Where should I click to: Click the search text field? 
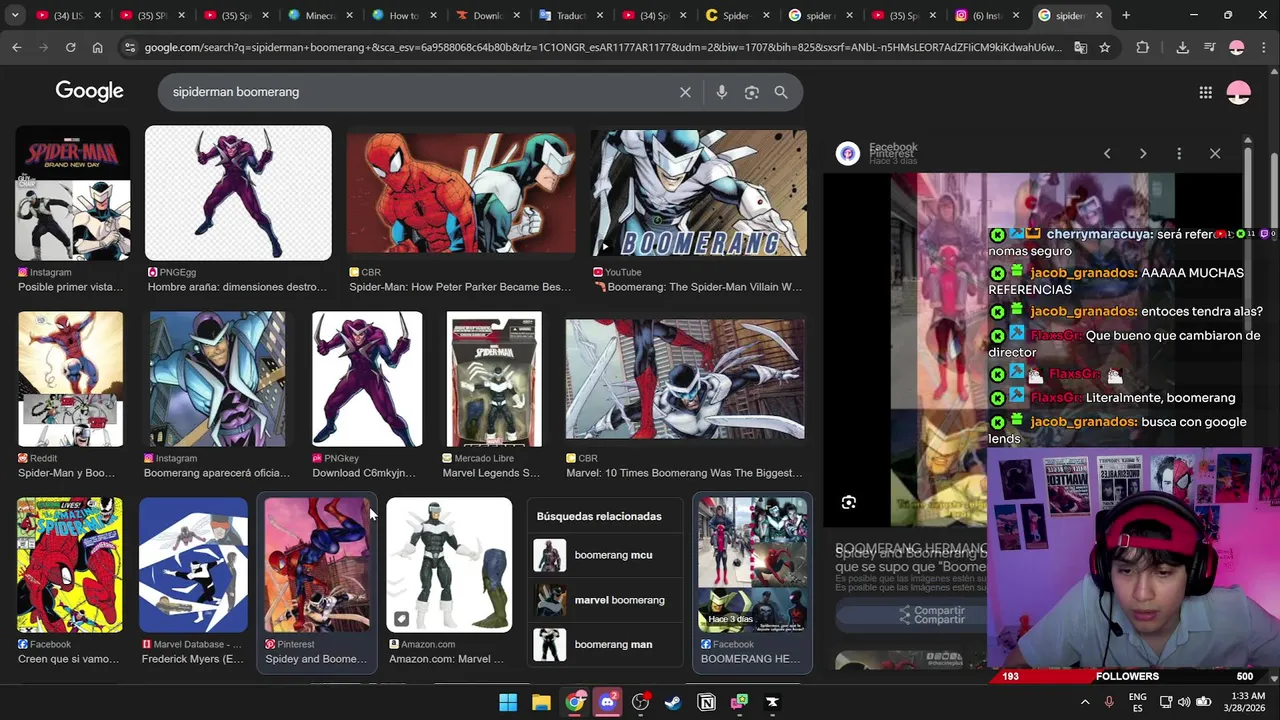pos(420,92)
